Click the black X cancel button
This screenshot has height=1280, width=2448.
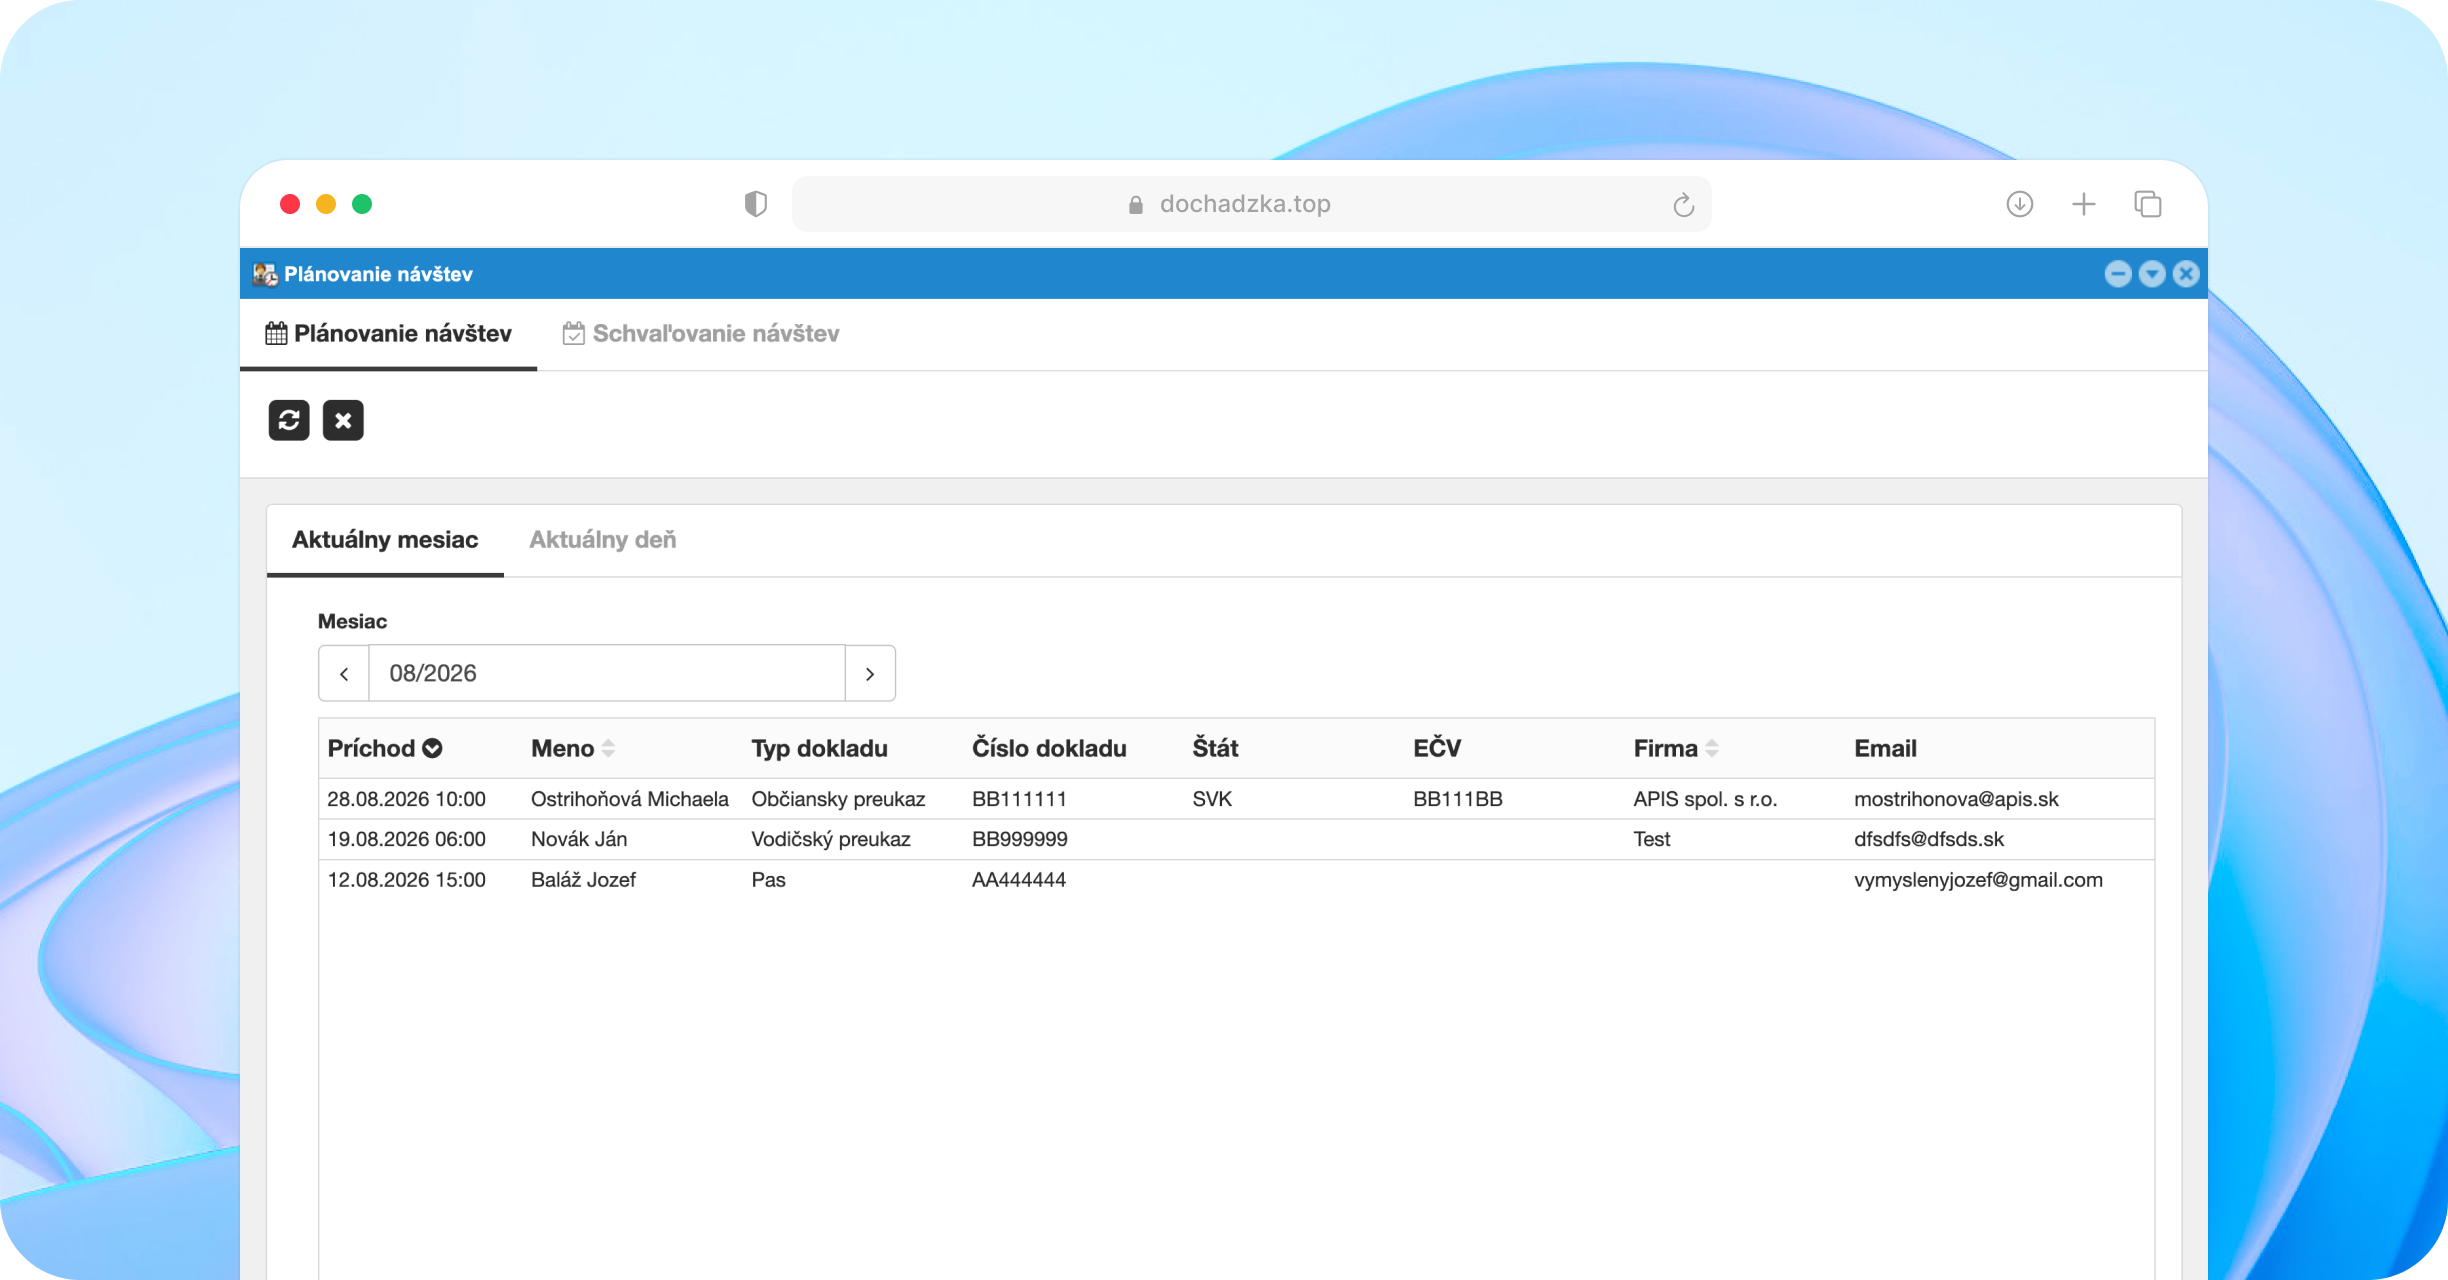point(343,420)
